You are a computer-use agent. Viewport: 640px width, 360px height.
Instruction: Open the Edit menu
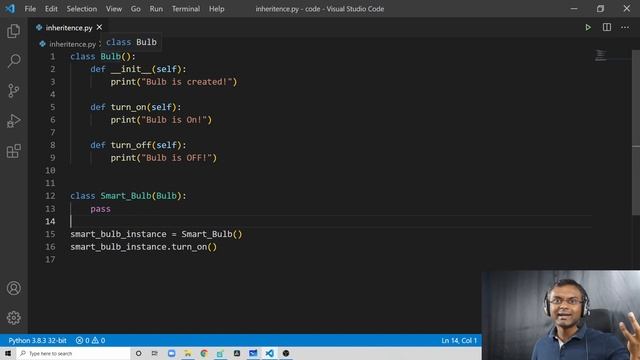point(51,9)
